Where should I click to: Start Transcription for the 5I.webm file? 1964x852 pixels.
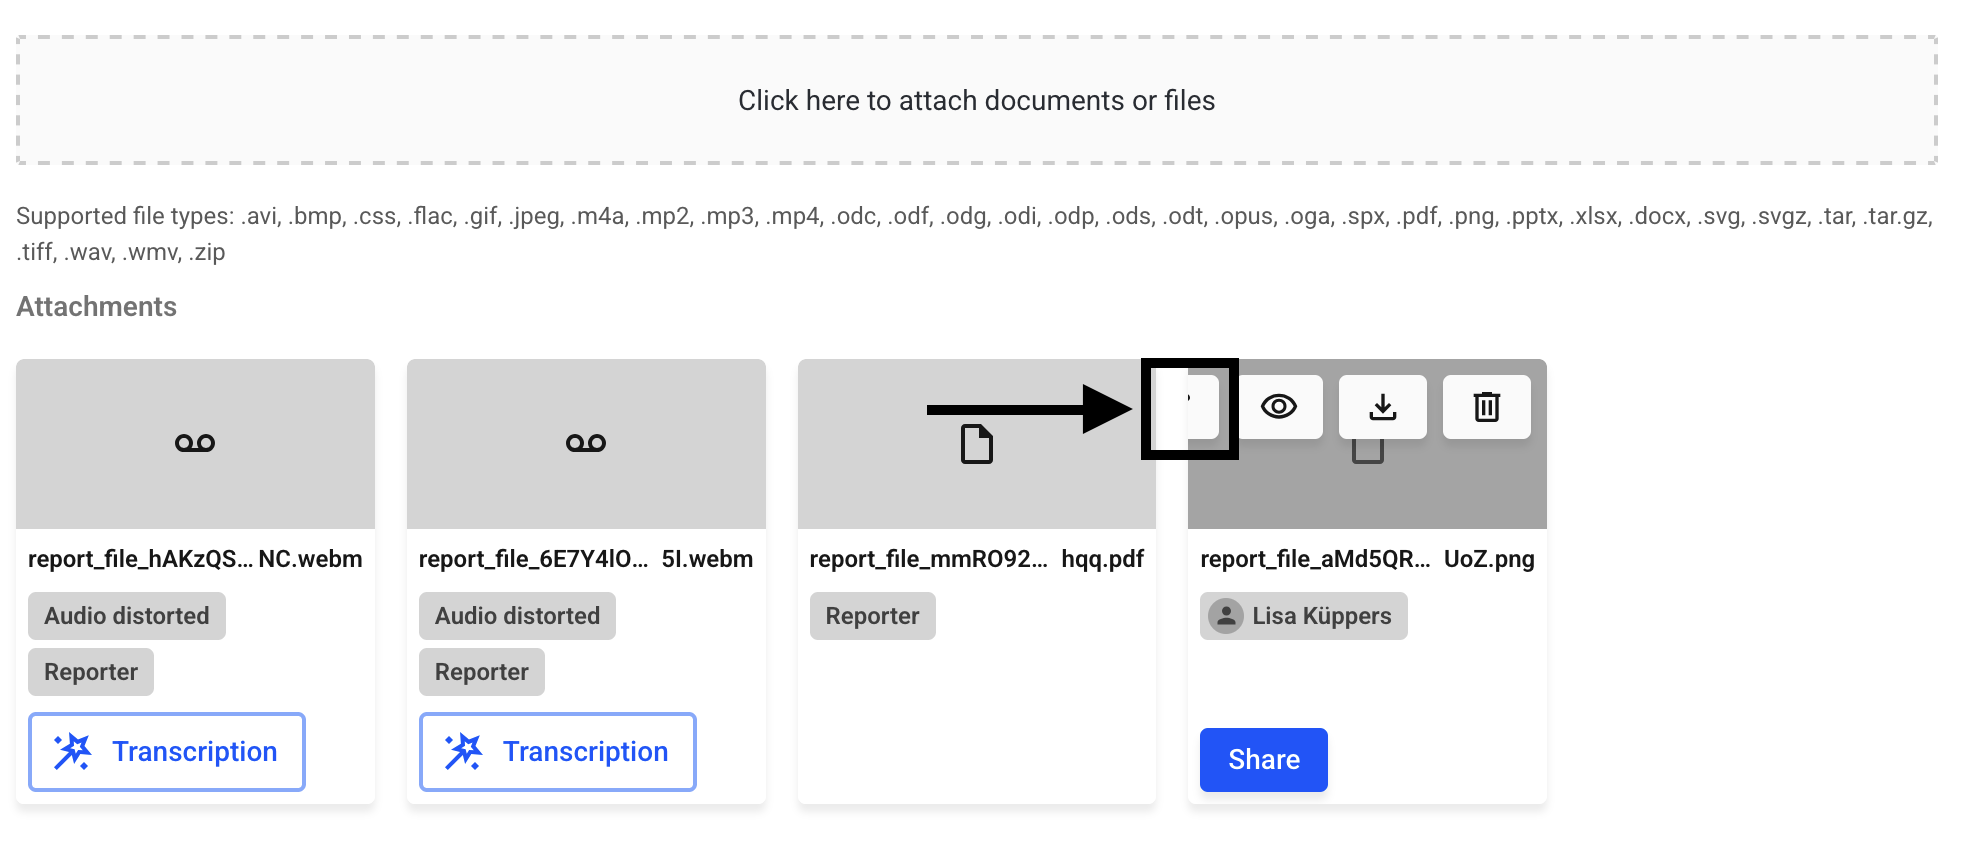click(x=558, y=752)
